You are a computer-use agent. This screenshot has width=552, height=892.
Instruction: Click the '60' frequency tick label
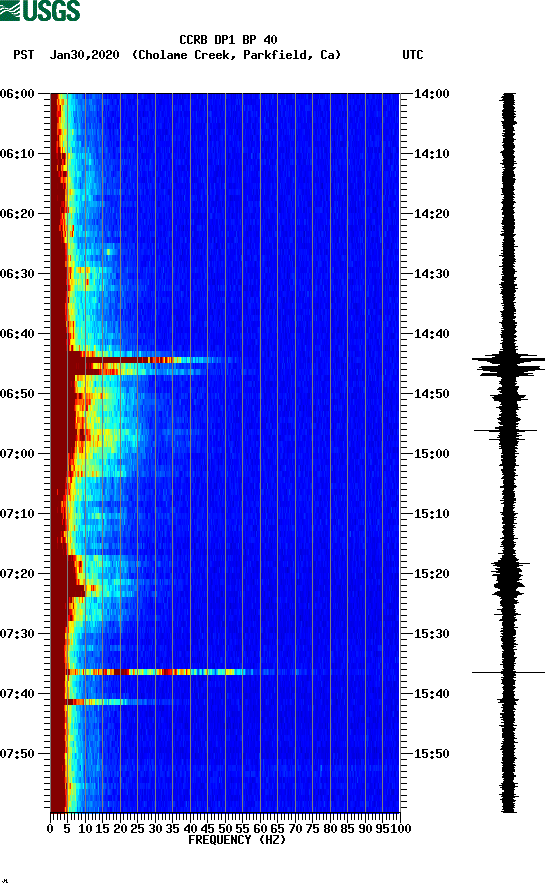[x=260, y=829]
